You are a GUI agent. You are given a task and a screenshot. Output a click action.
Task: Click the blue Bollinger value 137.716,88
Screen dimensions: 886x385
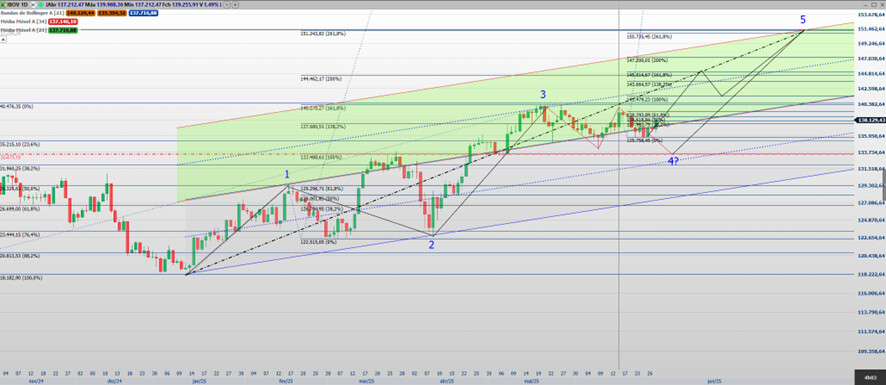point(144,13)
